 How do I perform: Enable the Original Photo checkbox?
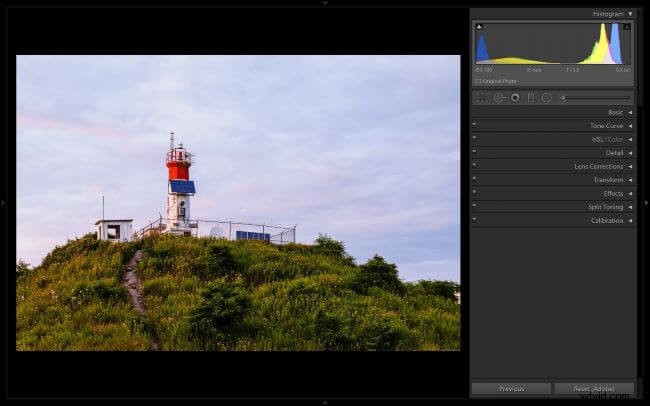478,81
